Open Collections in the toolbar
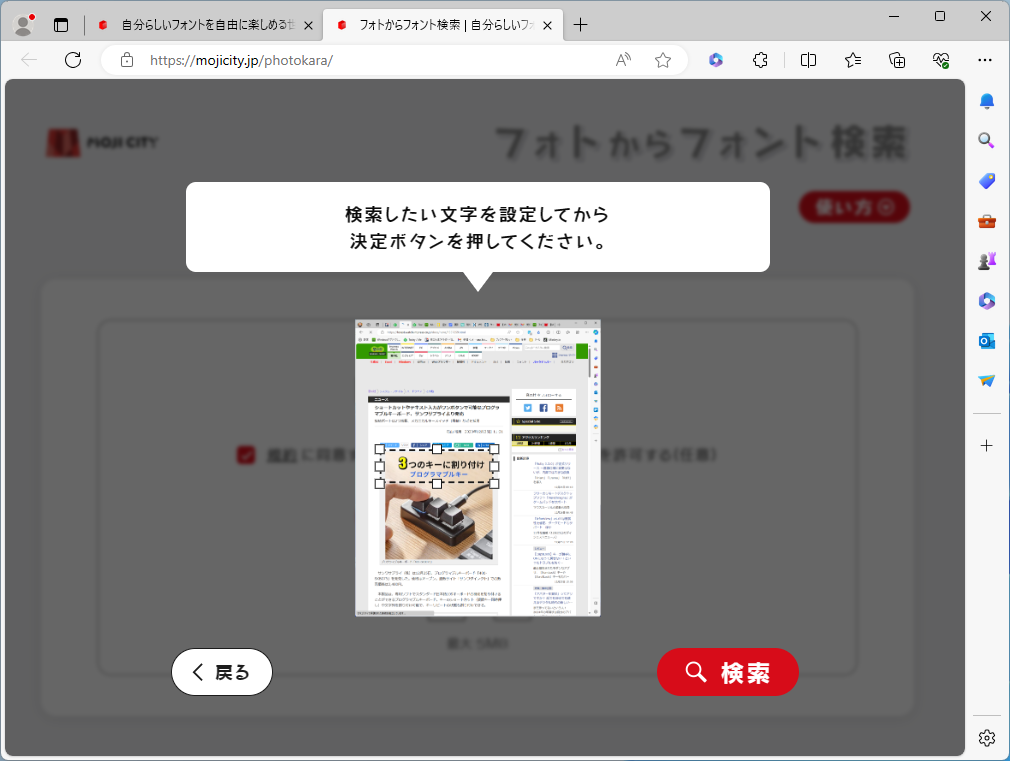This screenshot has height=761, width=1010. click(x=896, y=60)
